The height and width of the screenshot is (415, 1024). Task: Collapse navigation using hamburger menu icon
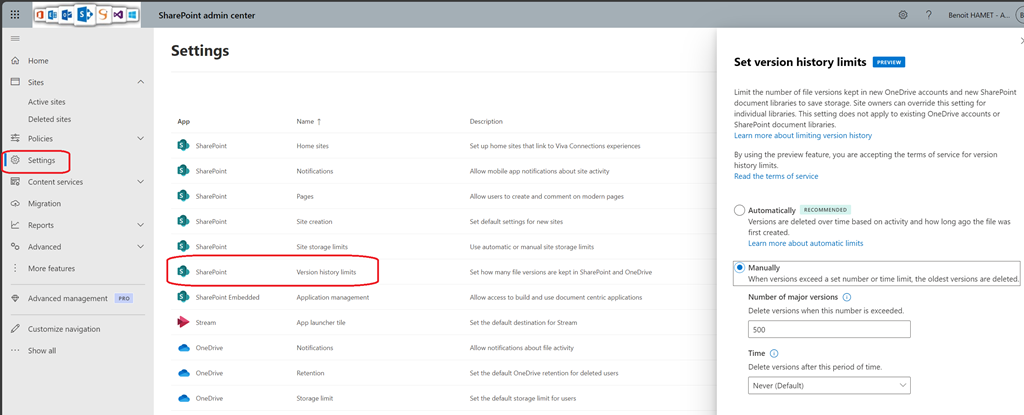tap(14, 38)
